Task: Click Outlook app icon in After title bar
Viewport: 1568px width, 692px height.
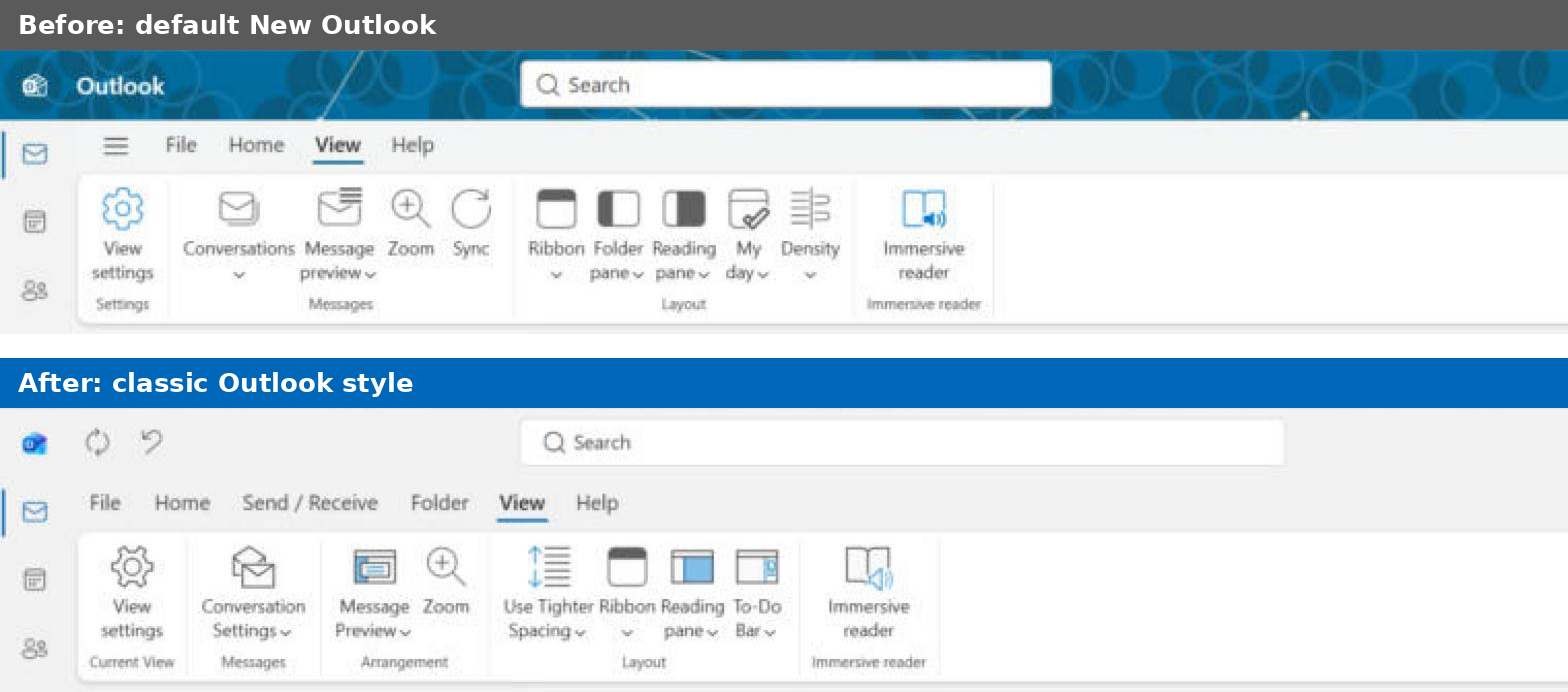Action: coord(35,443)
